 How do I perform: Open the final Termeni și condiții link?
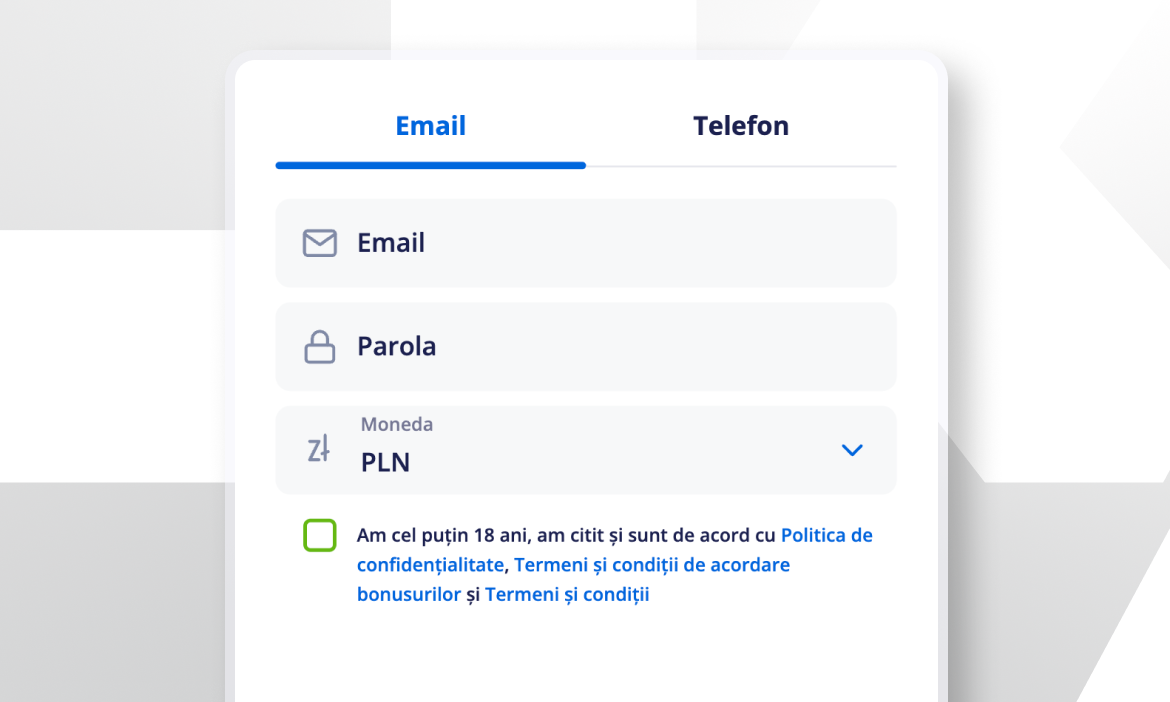click(567, 595)
